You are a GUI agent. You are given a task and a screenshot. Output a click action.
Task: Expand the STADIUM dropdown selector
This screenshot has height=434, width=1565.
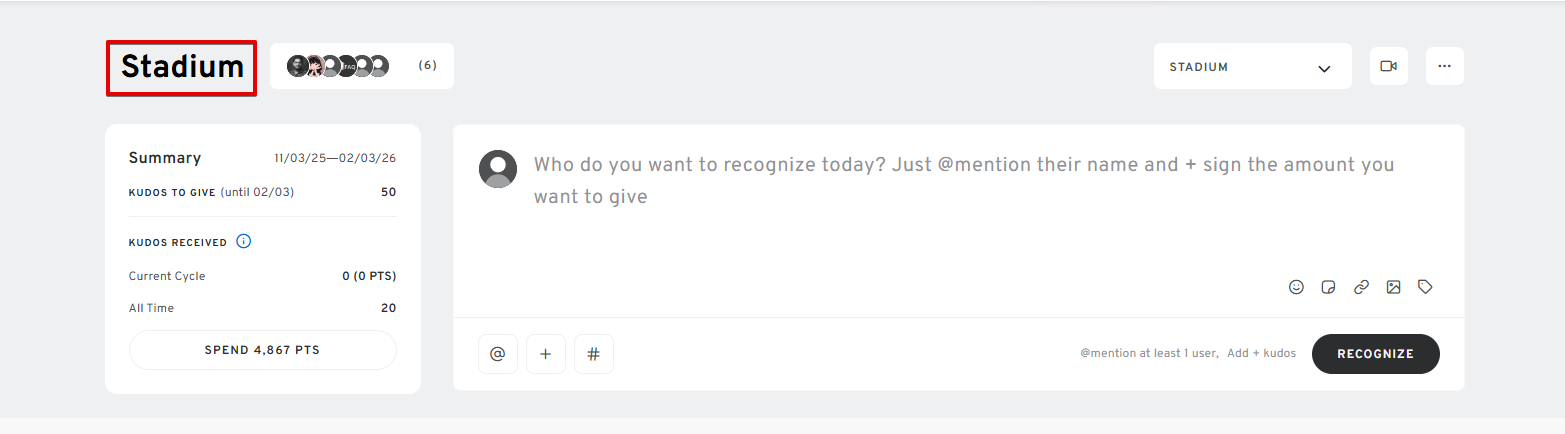pyautogui.click(x=1252, y=67)
